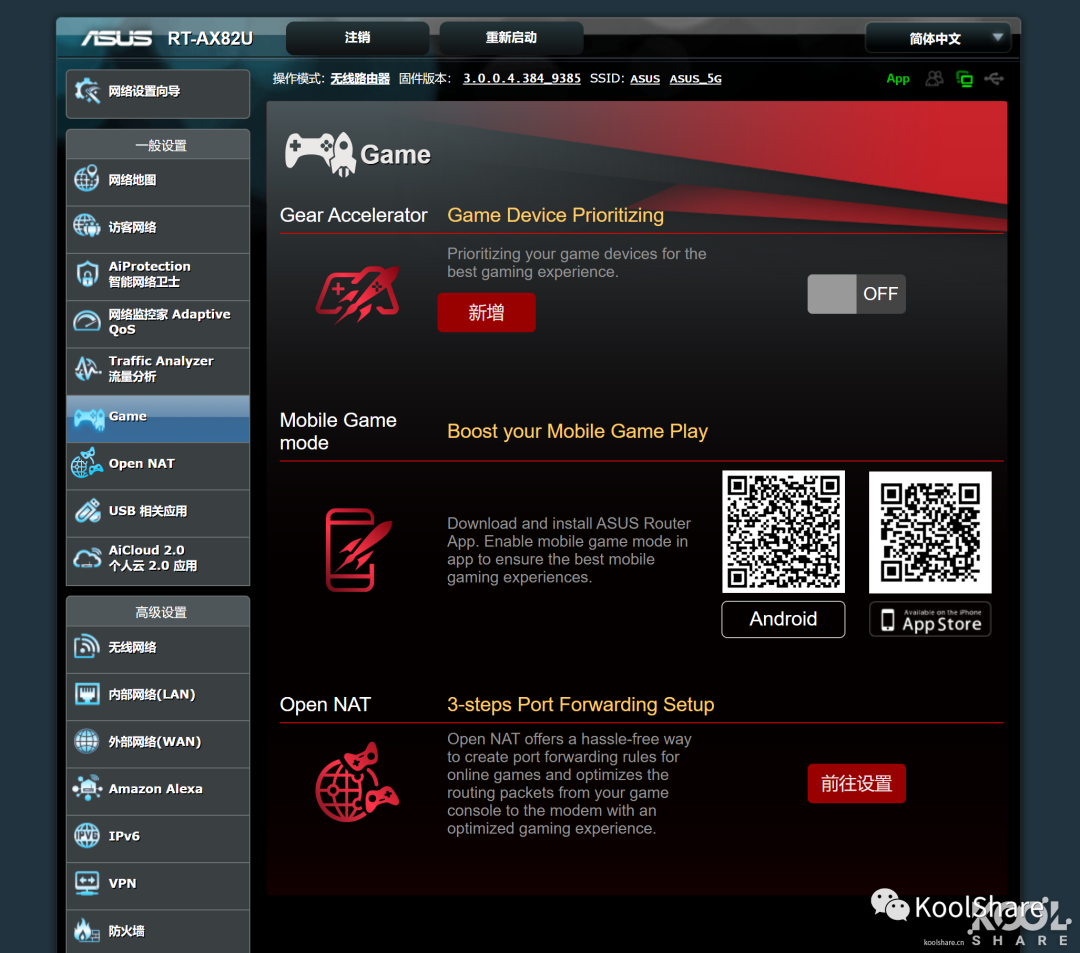Click the guest users status icon
Image resolution: width=1080 pixels, height=953 pixels.
coord(934,78)
